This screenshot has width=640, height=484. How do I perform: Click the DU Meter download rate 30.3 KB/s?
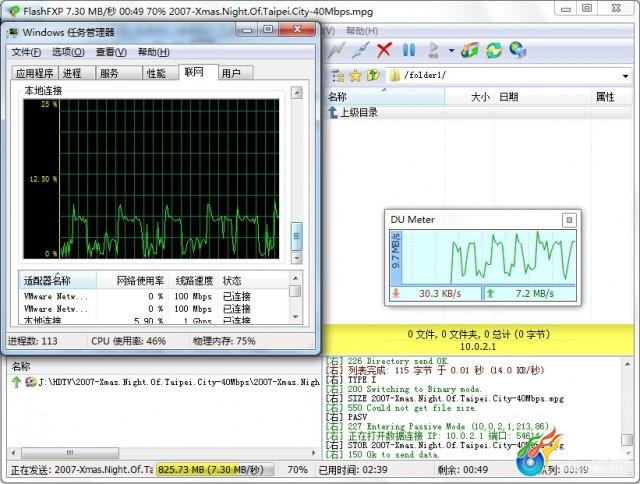[x=440, y=293]
